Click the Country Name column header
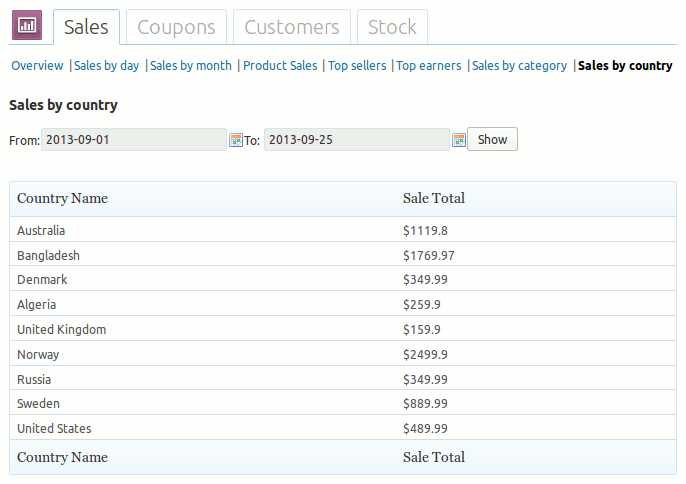Image resolution: width=686 pixels, height=484 pixels. click(x=62, y=198)
